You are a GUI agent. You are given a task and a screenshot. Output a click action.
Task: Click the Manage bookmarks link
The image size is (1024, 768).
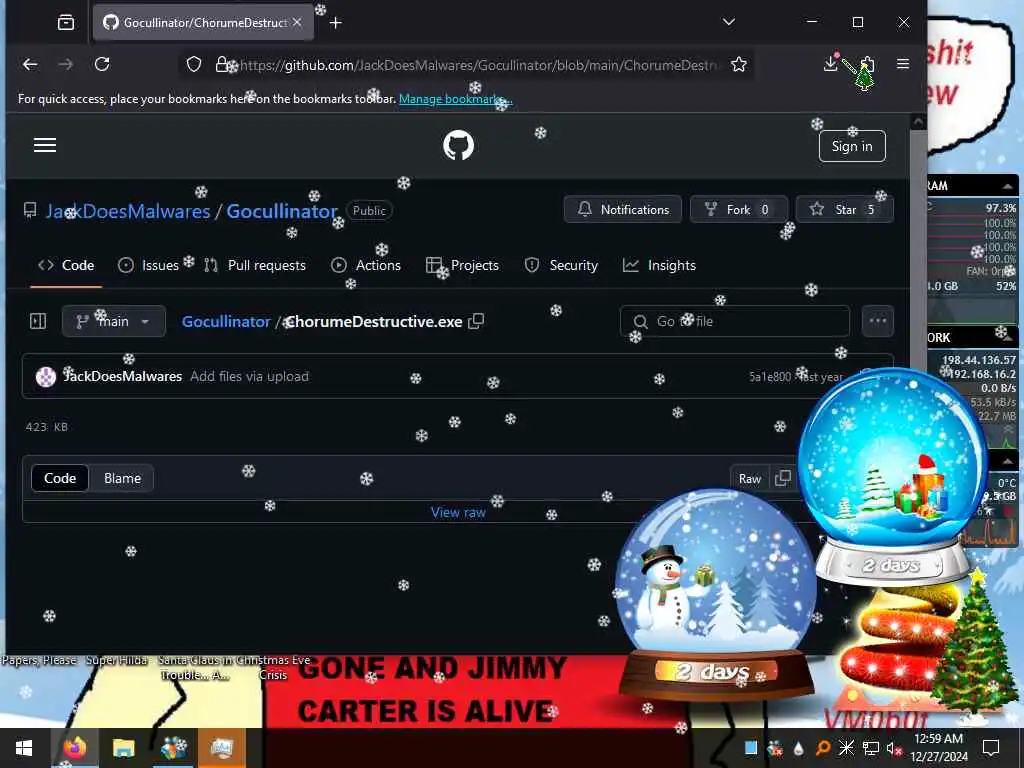coord(455,99)
